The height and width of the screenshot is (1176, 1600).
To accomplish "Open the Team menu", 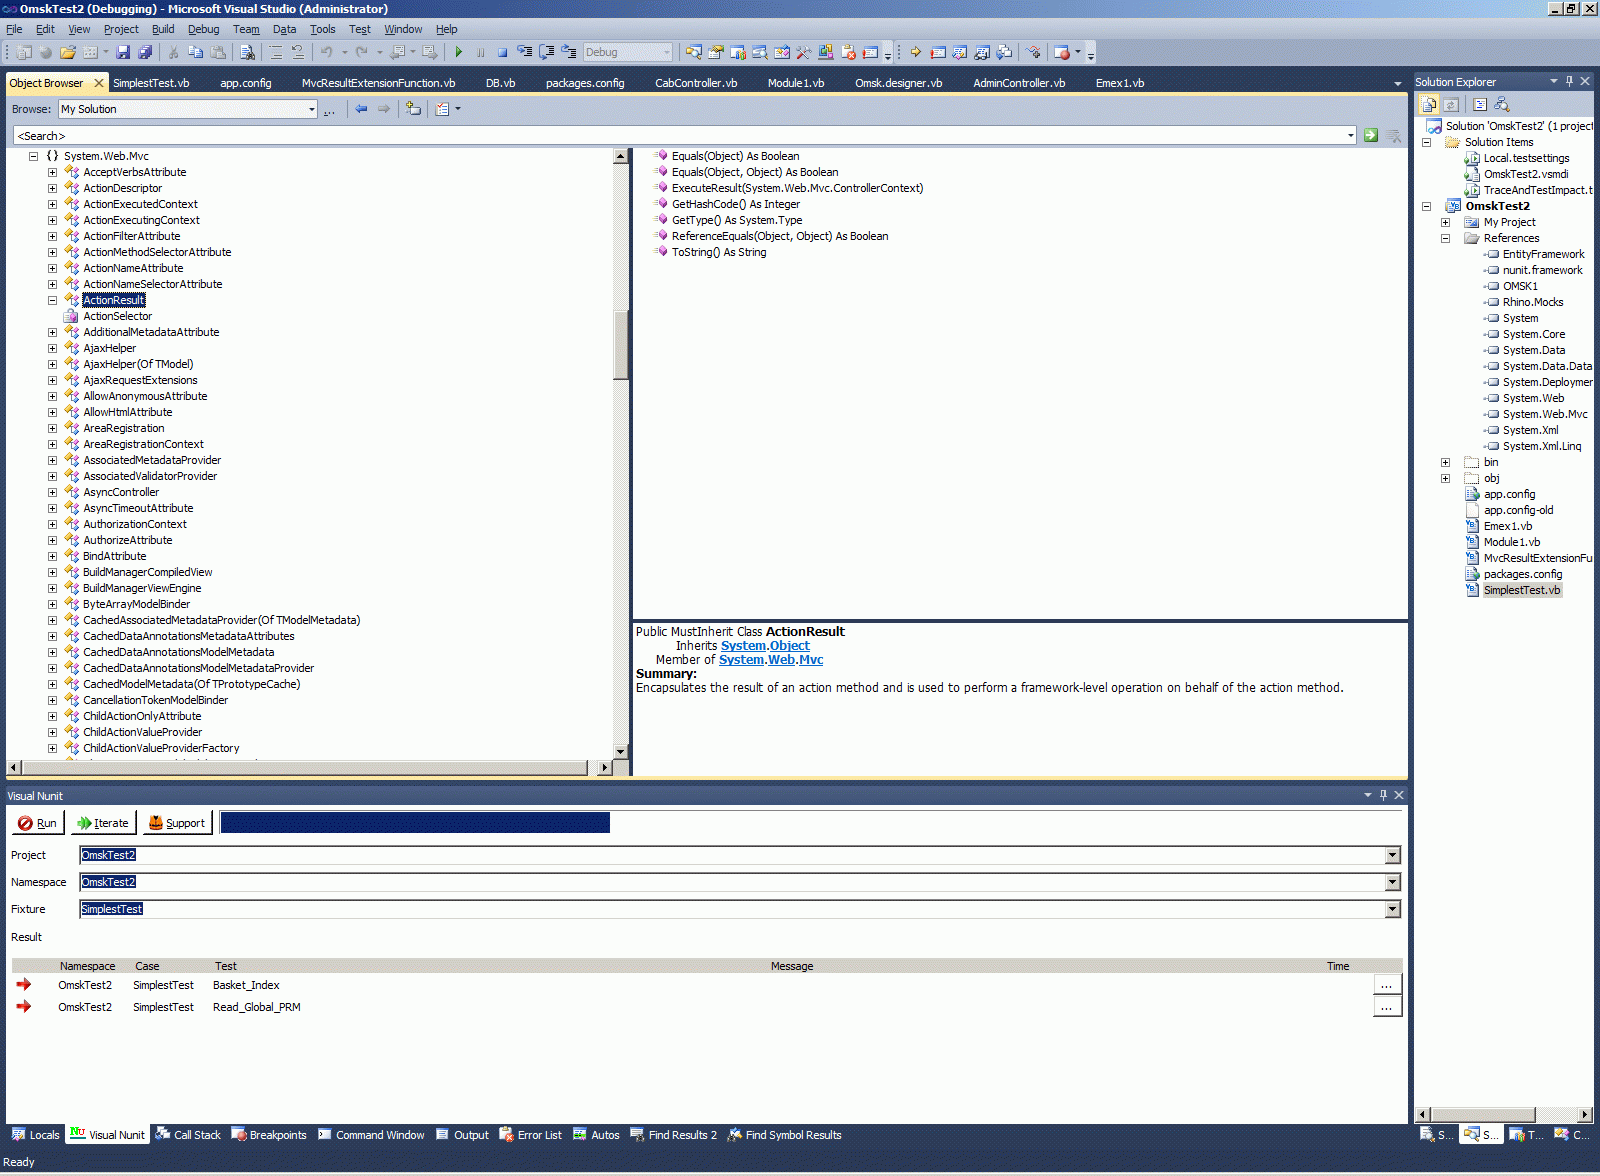I will pos(246,29).
